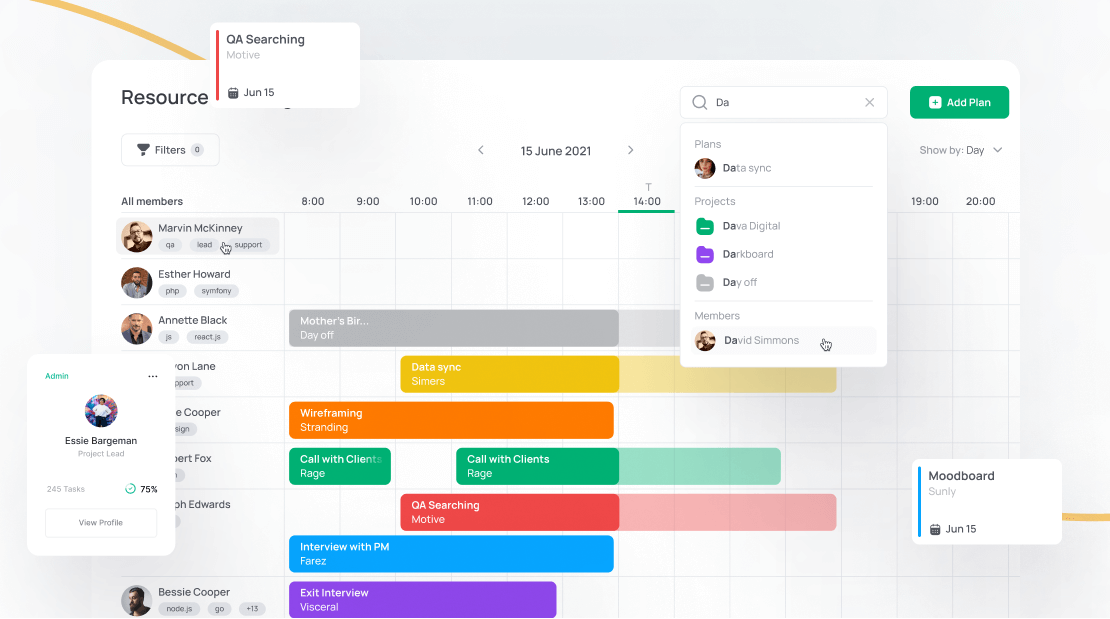Click the grey Day off folder icon
Screen dimensions: 1110x619
pyautogui.click(x=704, y=283)
